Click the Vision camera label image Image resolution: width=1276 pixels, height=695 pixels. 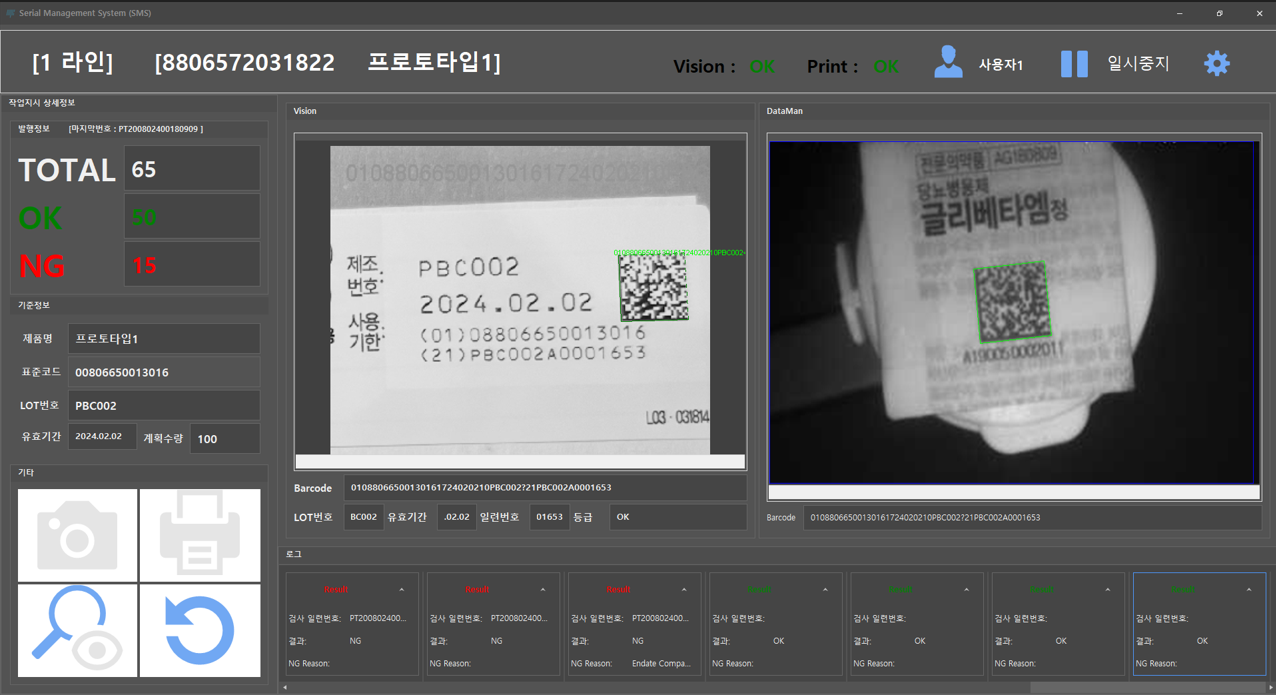520,298
